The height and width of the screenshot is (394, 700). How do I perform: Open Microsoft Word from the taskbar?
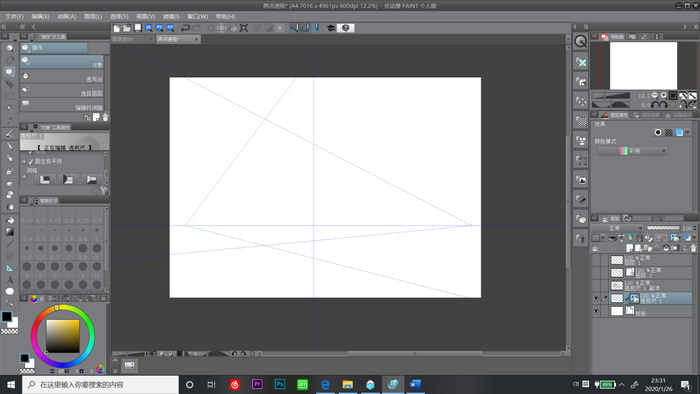[x=415, y=385]
